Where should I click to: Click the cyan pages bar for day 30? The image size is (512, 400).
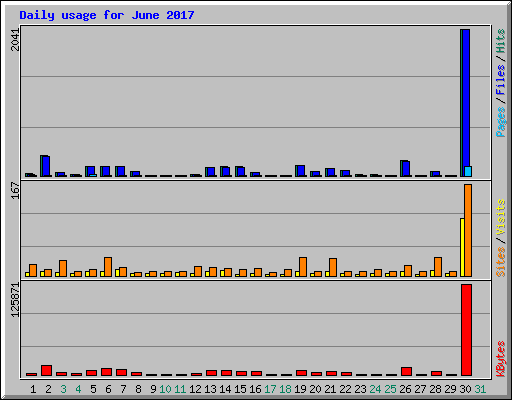(468, 171)
